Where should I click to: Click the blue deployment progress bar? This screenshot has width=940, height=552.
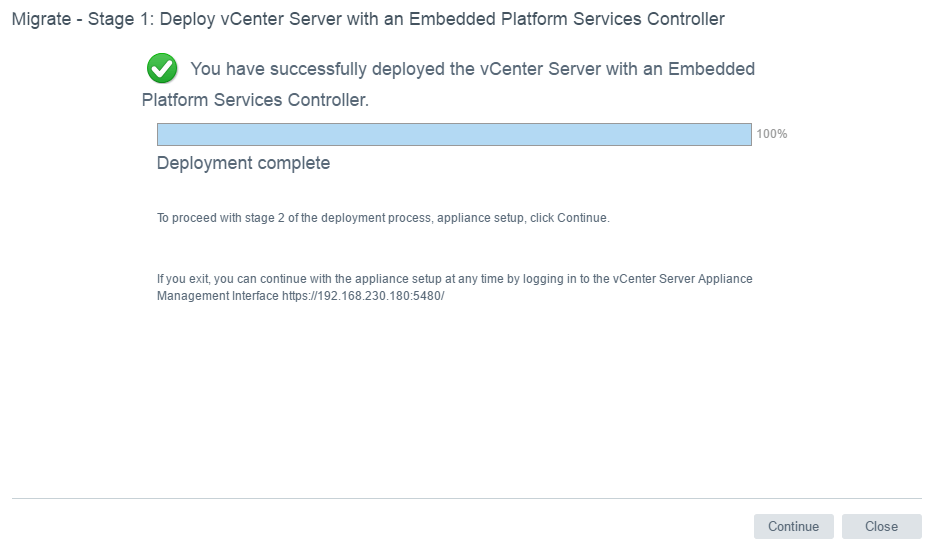[x=454, y=135]
